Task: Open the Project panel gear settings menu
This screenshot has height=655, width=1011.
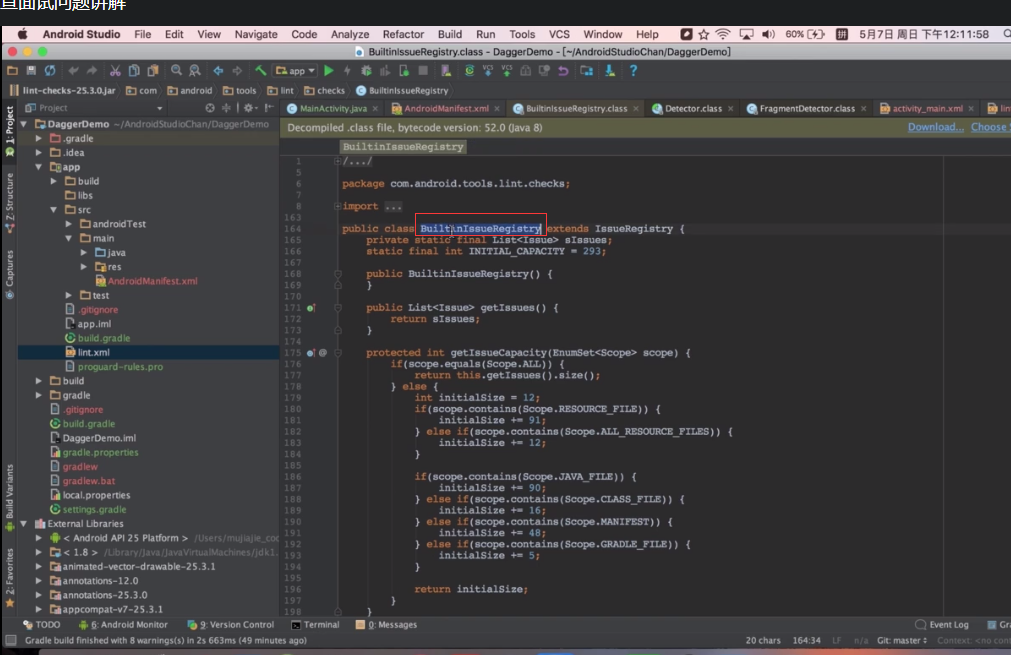Action: (x=250, y=108)
